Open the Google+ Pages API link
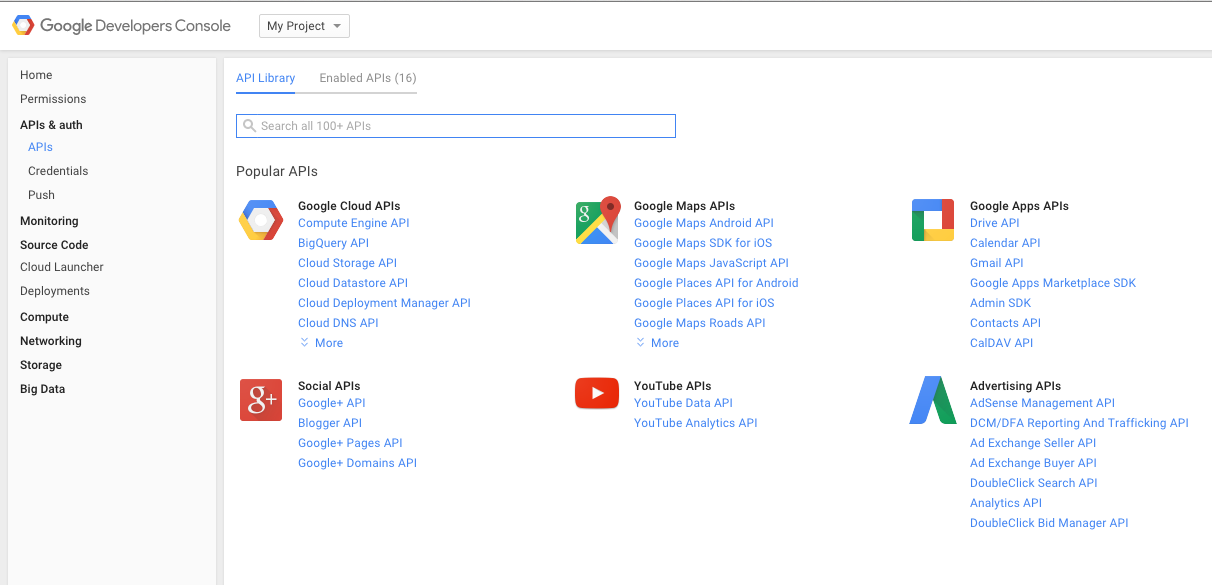Image resolution: width=1212 pixels, height=585 pixels. pos(350,443)
